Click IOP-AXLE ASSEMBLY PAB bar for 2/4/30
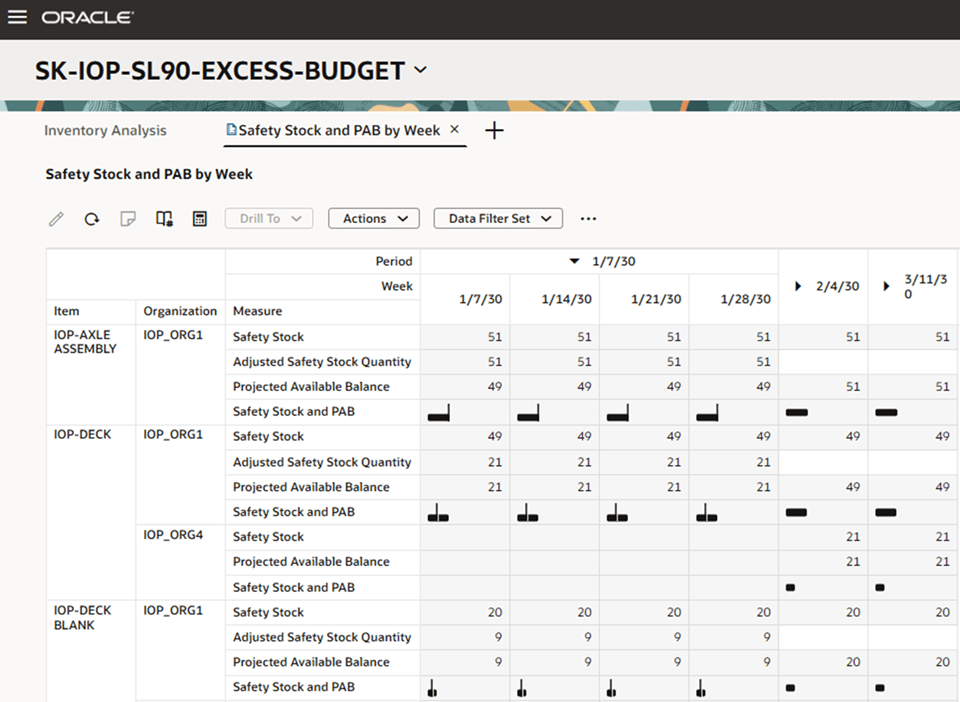 (797, 413)
